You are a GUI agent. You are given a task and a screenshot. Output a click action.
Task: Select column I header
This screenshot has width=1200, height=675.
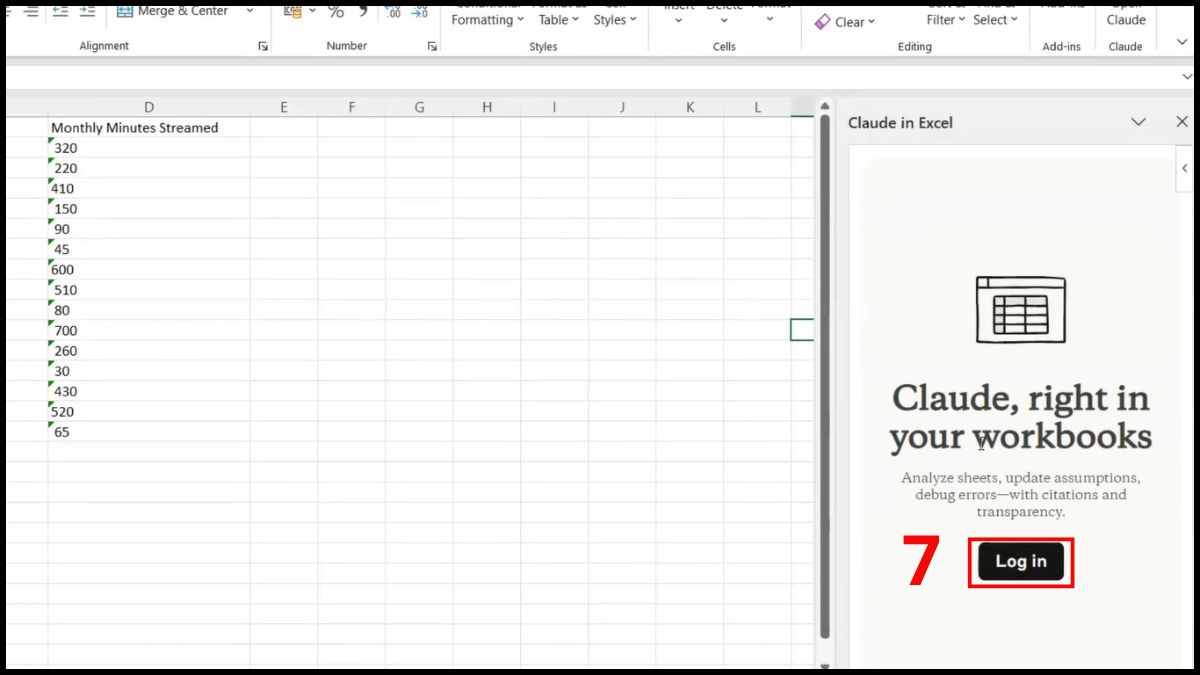coord(554,107)
